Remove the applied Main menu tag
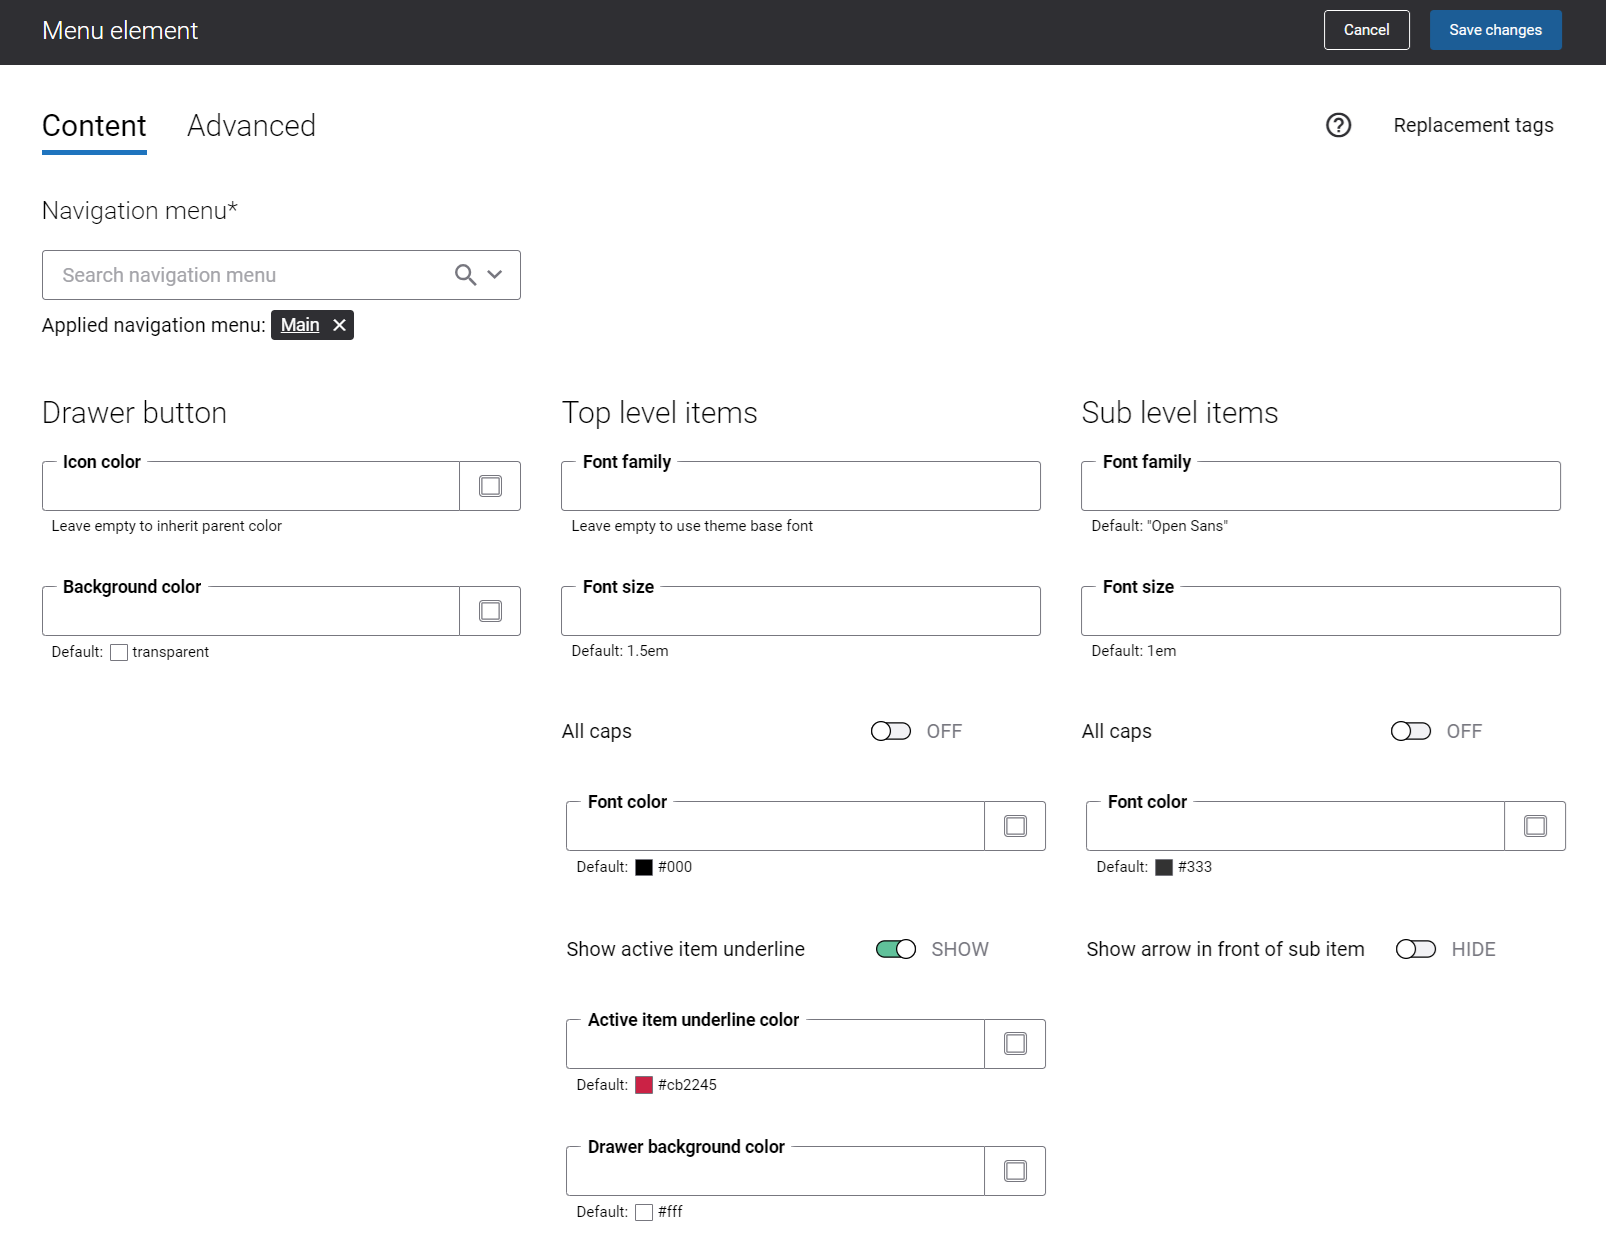Screen dimensions: 1606x1251 click(x=339, y=325)
